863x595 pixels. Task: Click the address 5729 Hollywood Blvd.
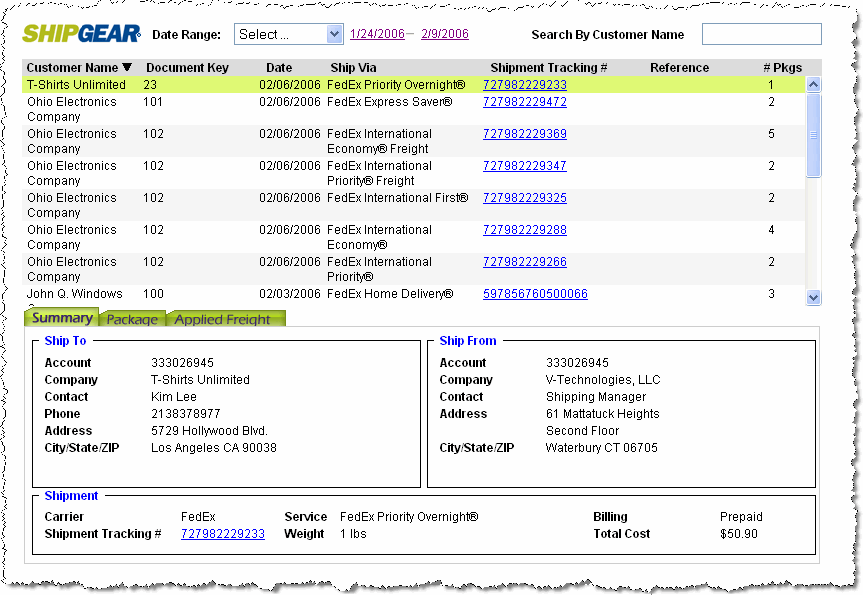click(x=209, y=431)
